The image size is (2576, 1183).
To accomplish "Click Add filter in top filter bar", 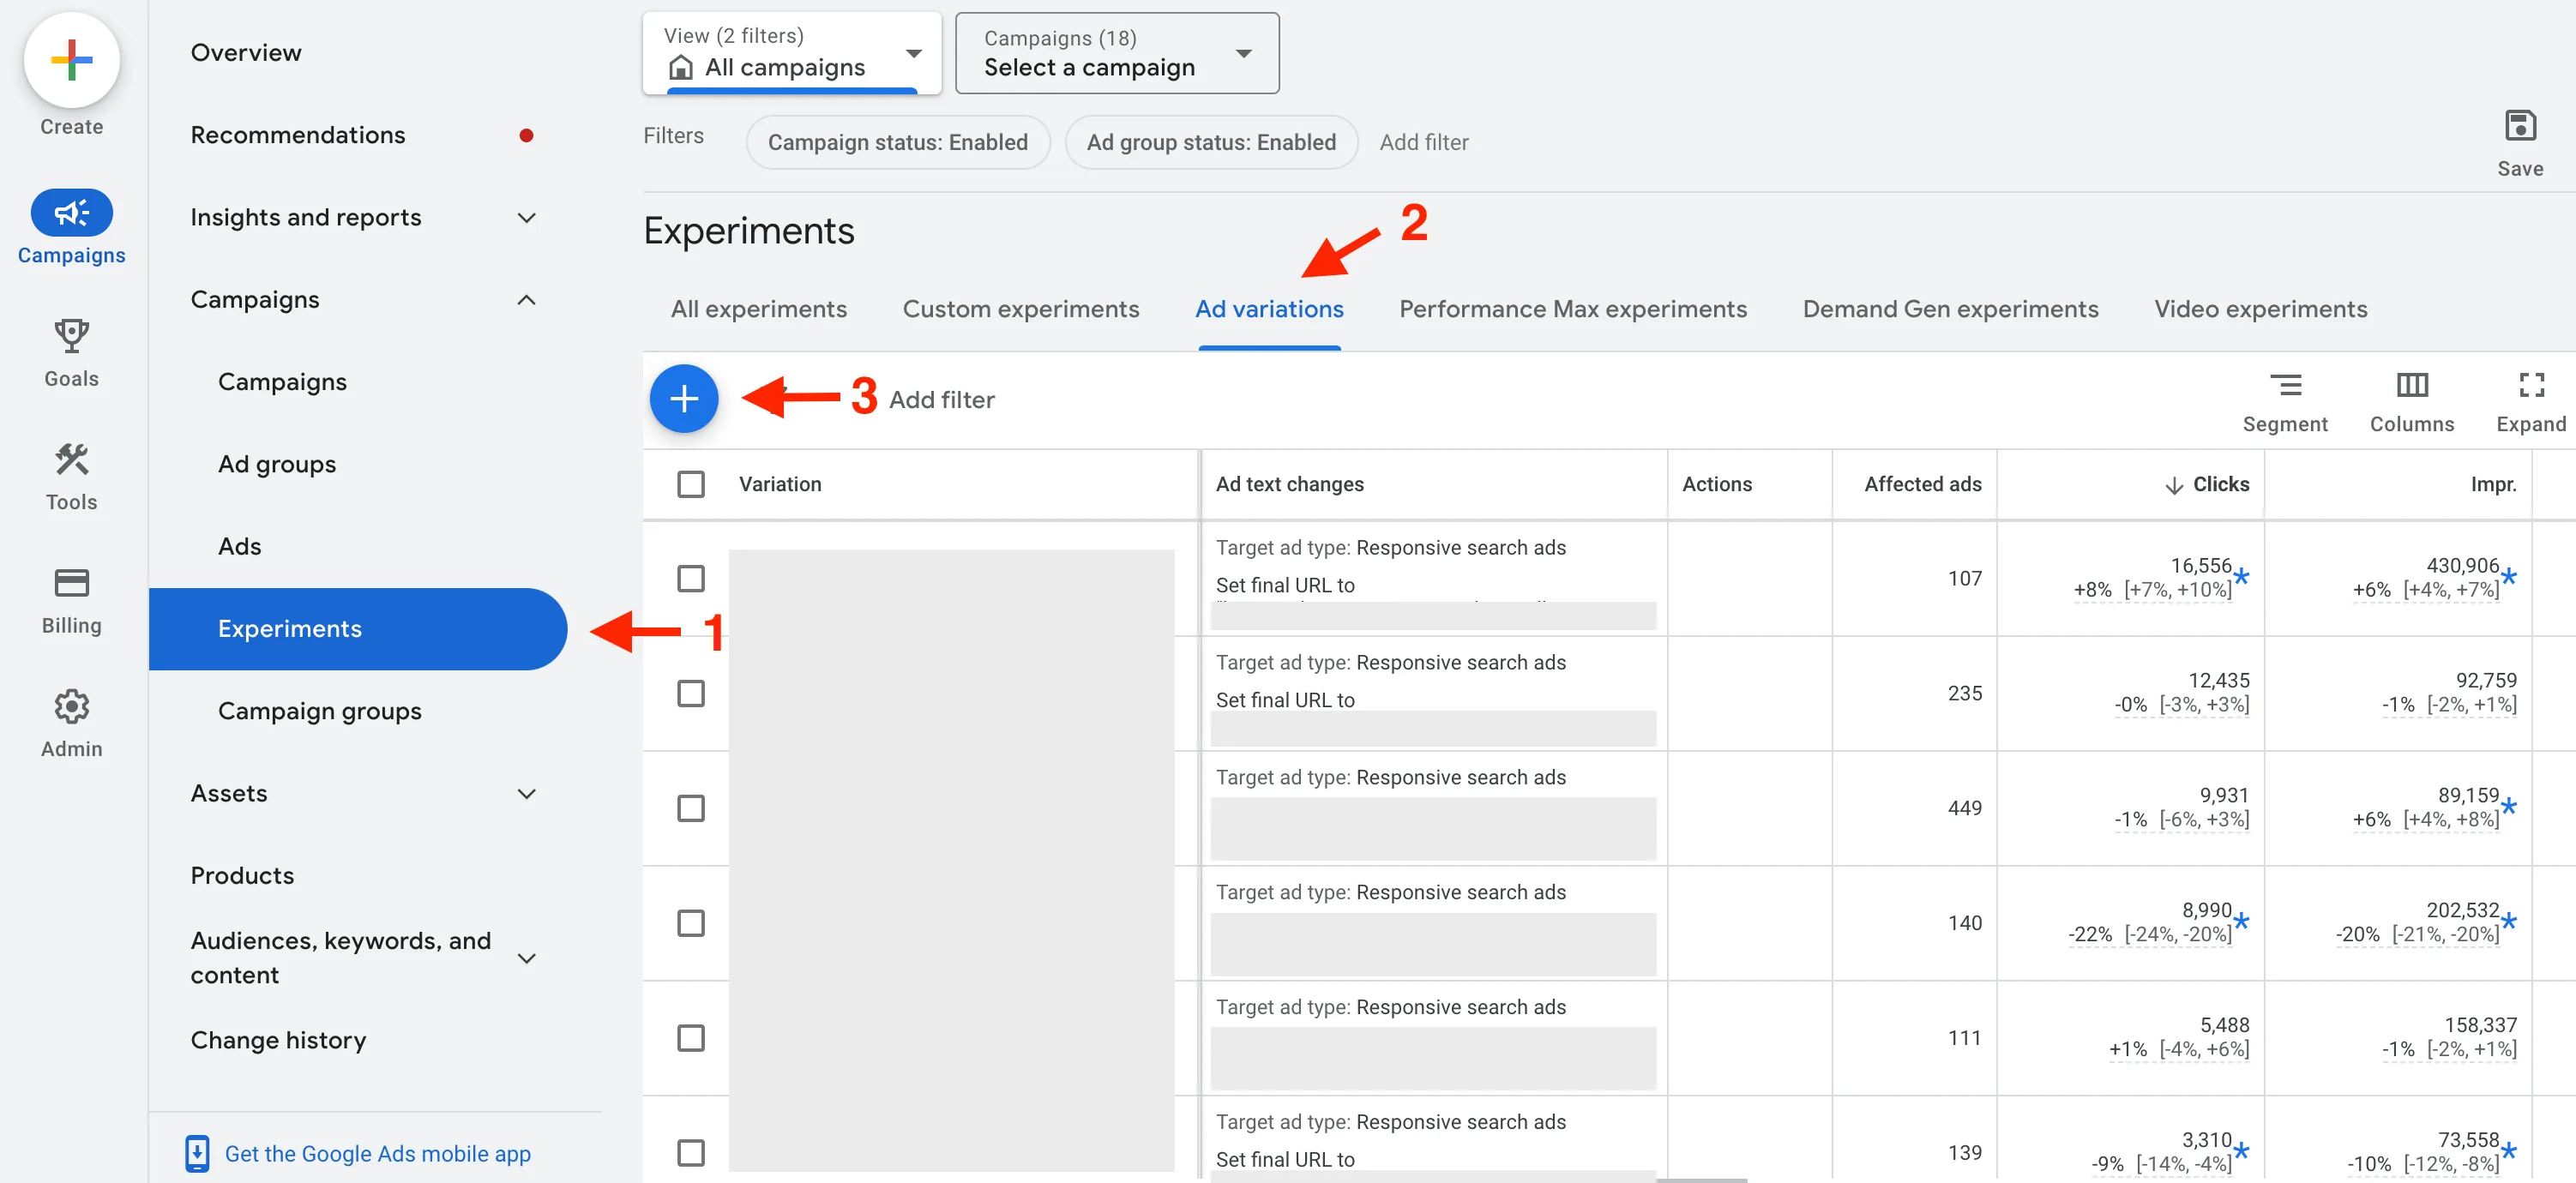I will (1423, 142).
